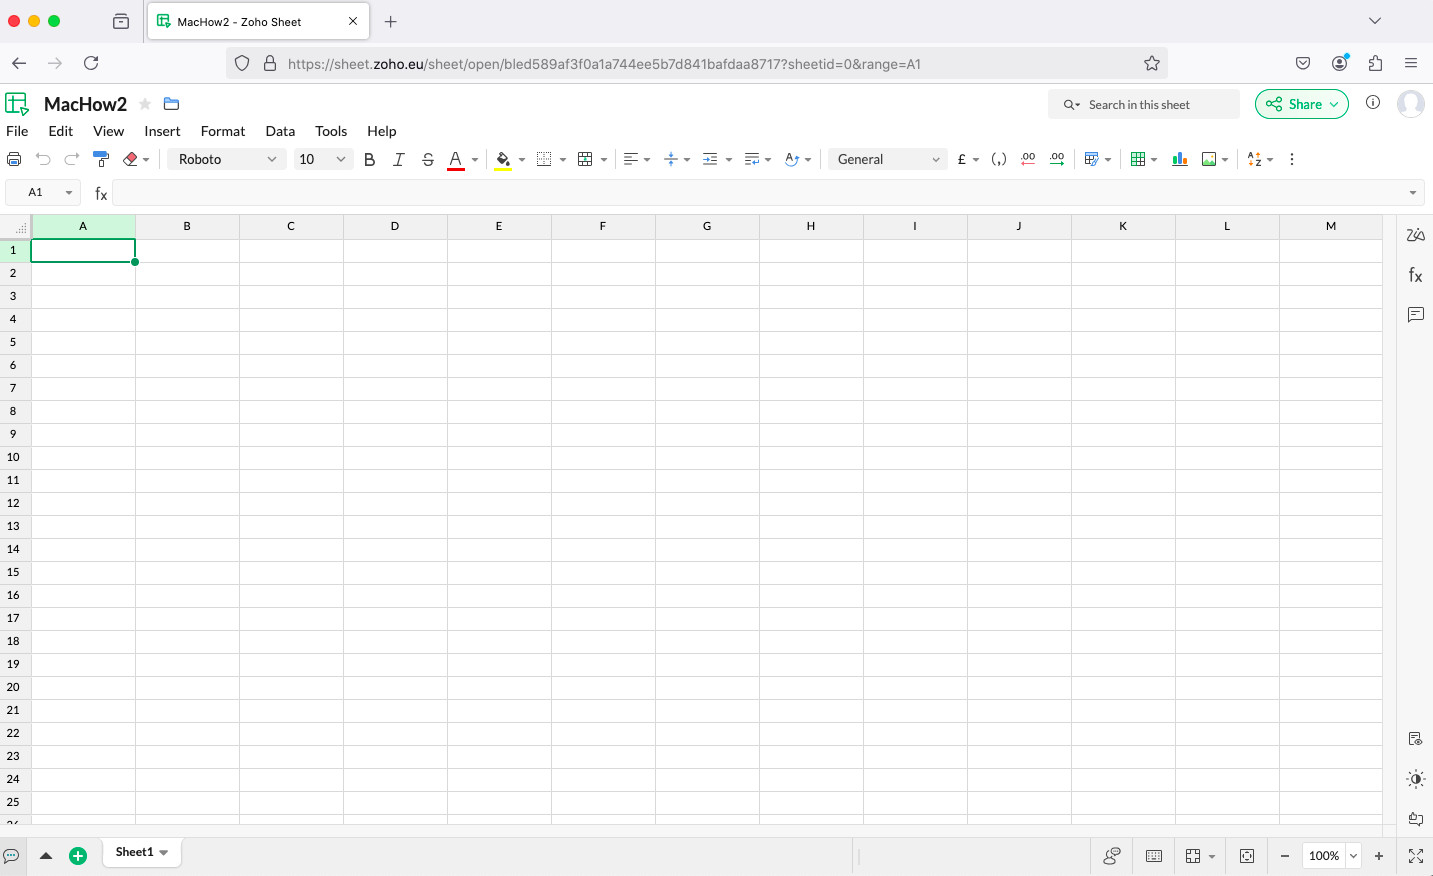Click the formula bar input field

(x=760, y=193)
